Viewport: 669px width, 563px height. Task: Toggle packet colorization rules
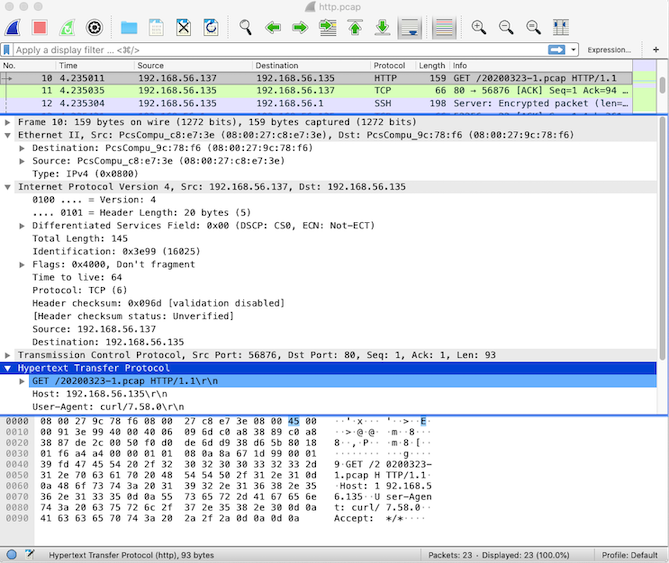[444, 28]
